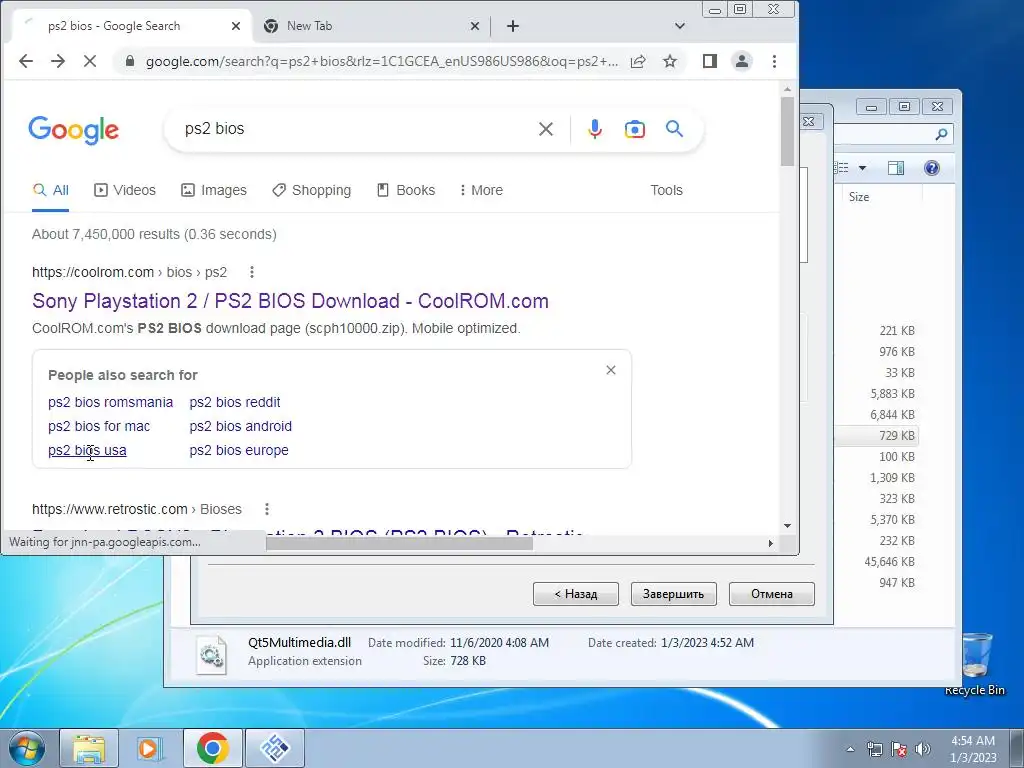Click the Назад button in installer

pos(575,594)
